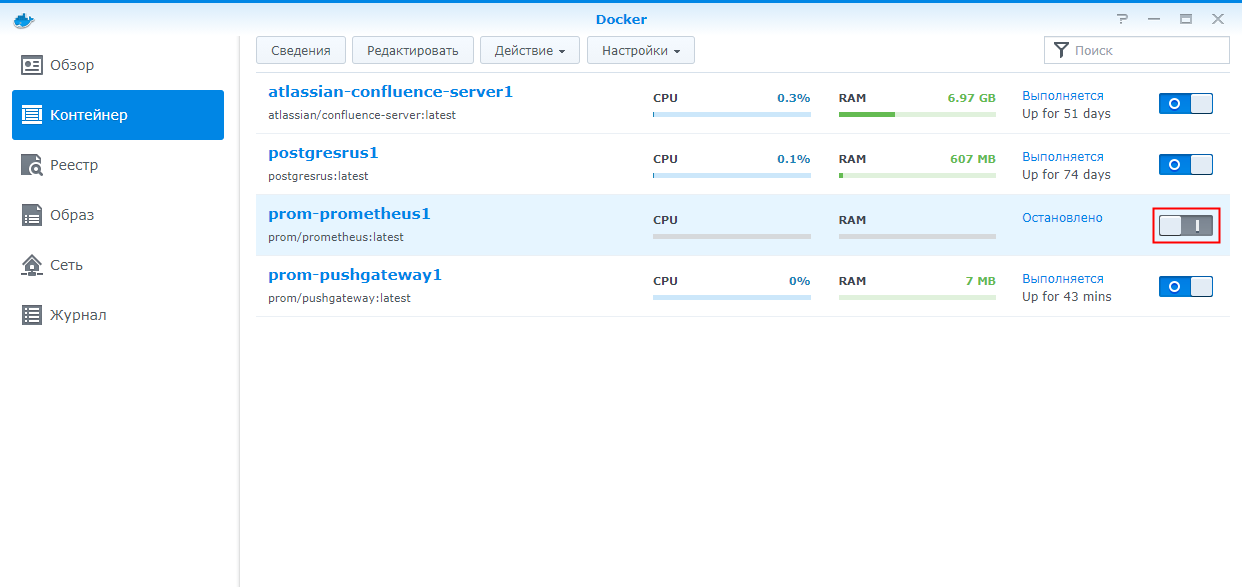Click the RAM usage bar of postgresrus1
The width and height of the screenshot is (1242, 587).
917,175
